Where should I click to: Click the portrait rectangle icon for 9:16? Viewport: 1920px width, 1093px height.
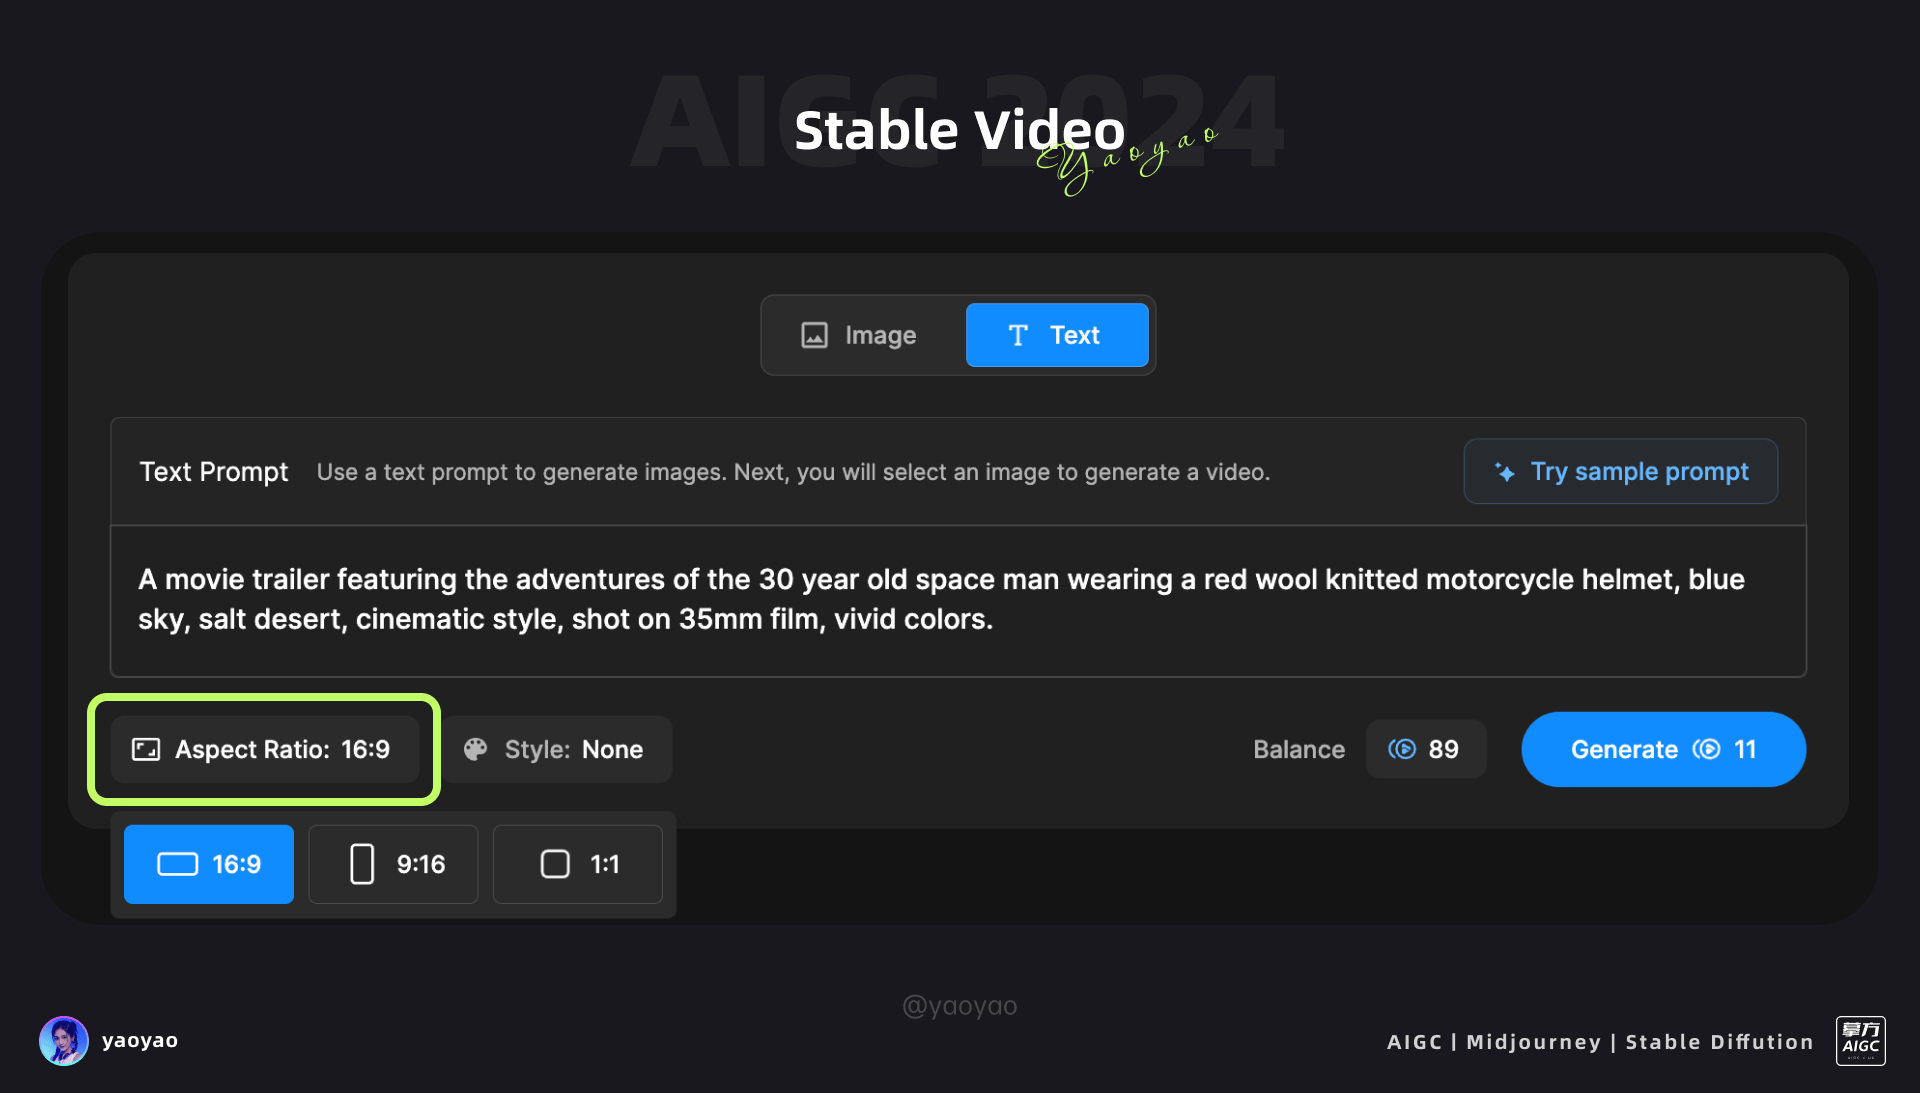pyautogui.click(x=362, y=864)
